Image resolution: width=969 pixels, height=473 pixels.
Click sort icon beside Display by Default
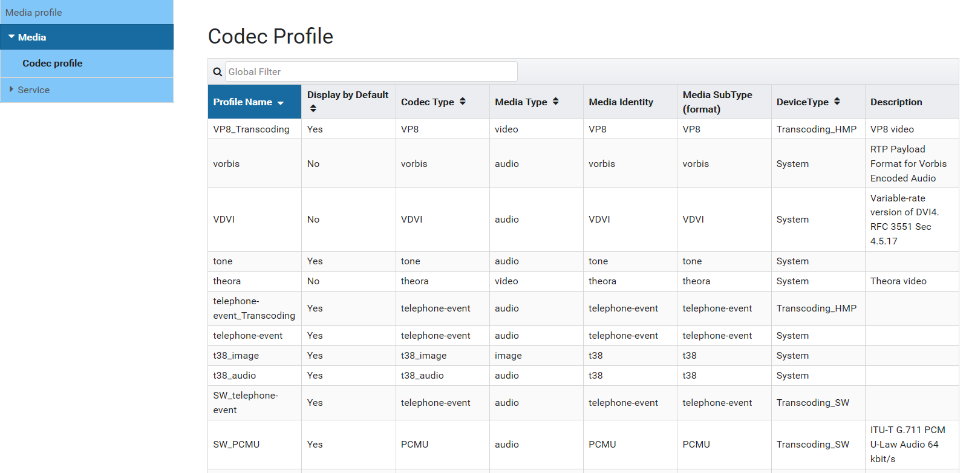pos(311,108)
